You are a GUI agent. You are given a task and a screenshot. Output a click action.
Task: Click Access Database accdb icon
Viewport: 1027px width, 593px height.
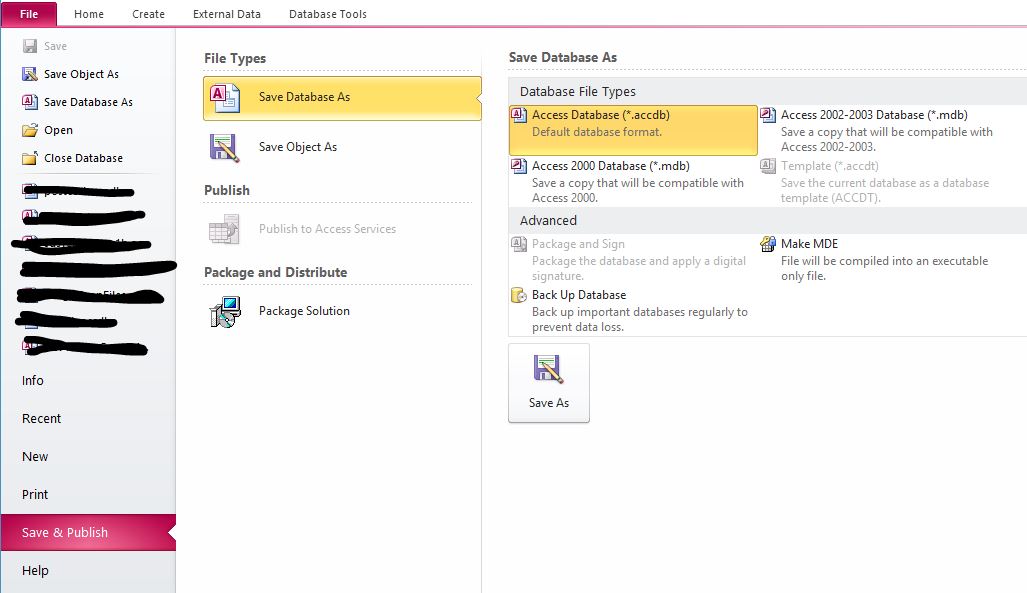pos(519,115)
